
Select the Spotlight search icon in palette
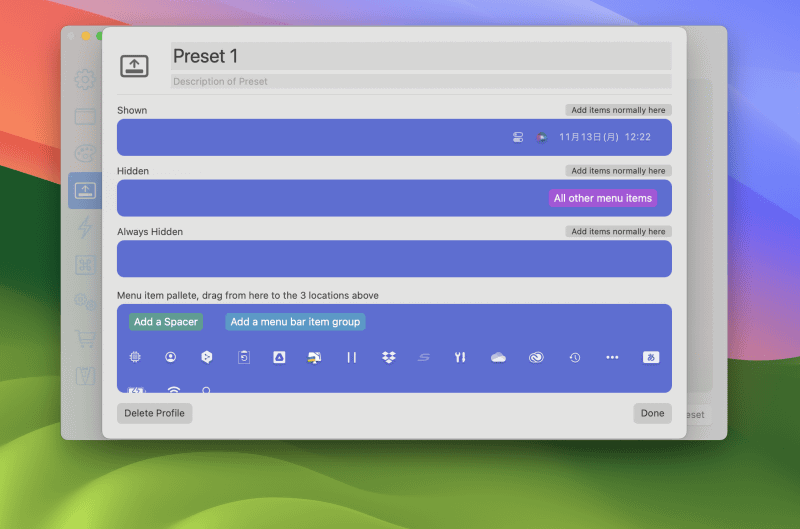[x=206, y=390]
